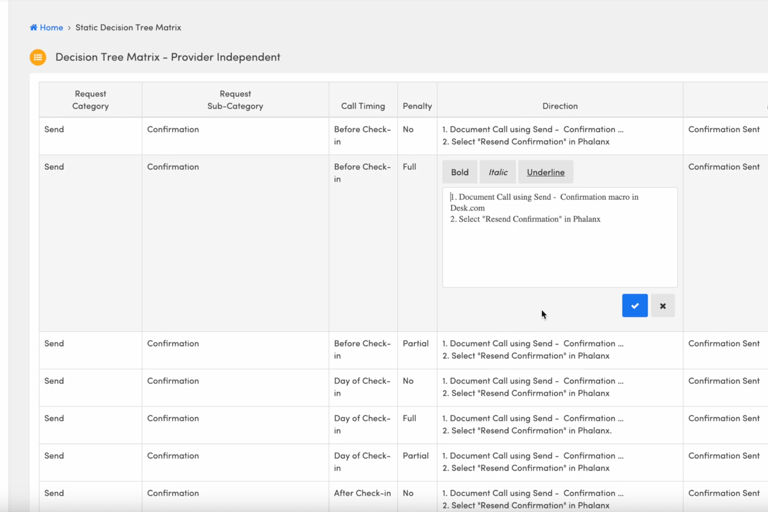Sort by Request Category column header
This screenshot has width=768, height=512.
90,100
